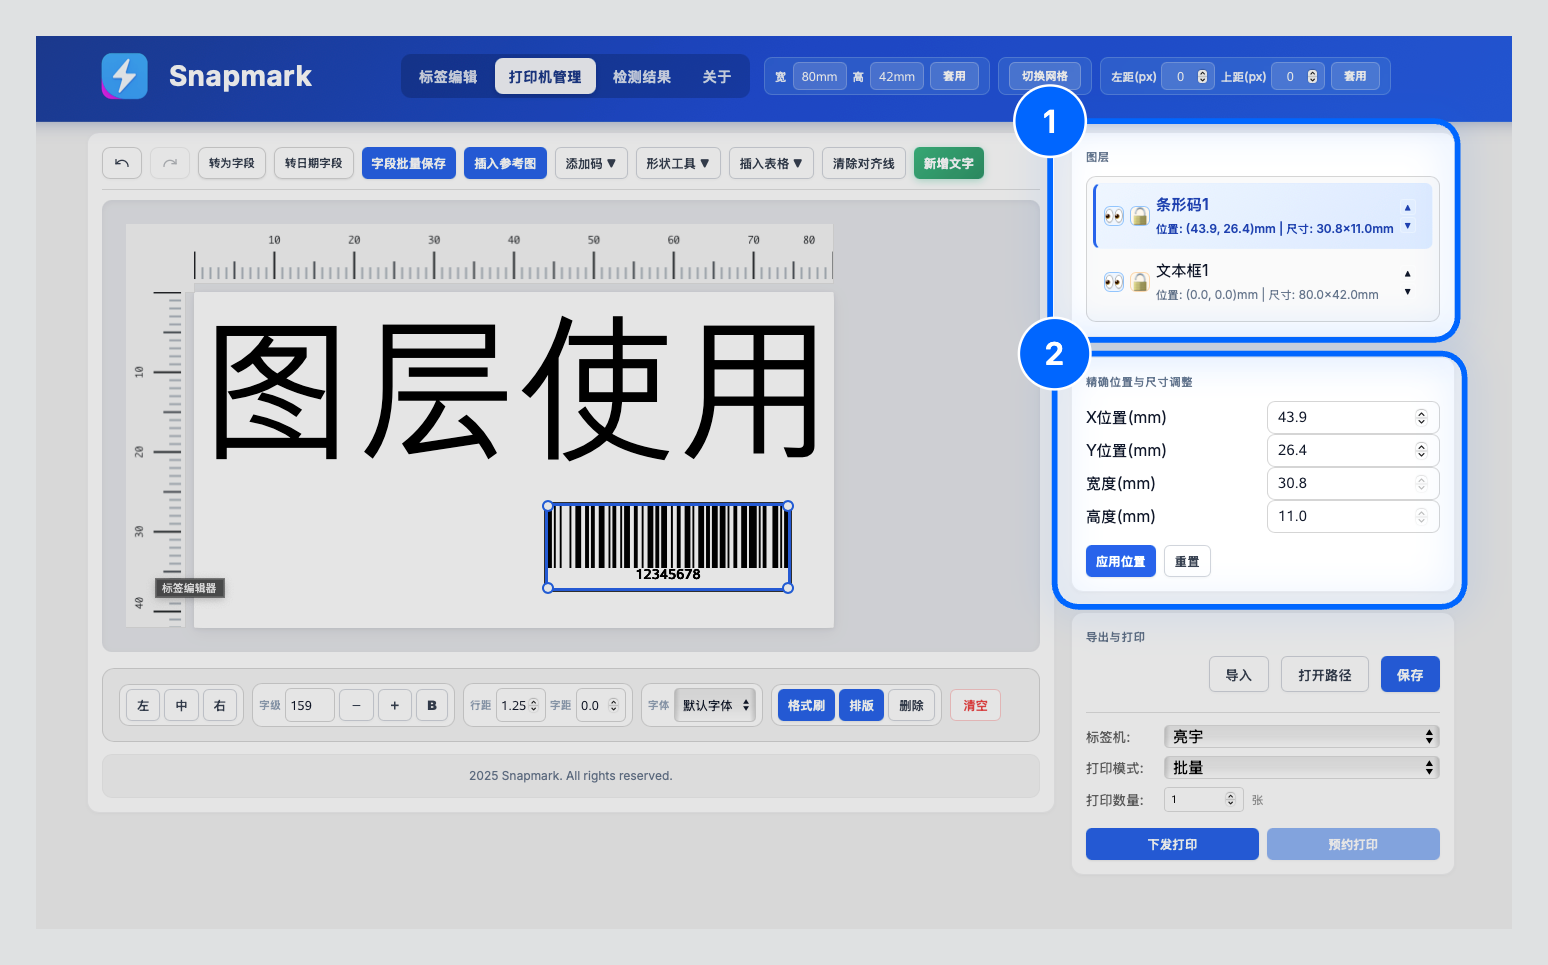Click the Undo arrow icon
The image size is (1548, 965).
[122, 163]
